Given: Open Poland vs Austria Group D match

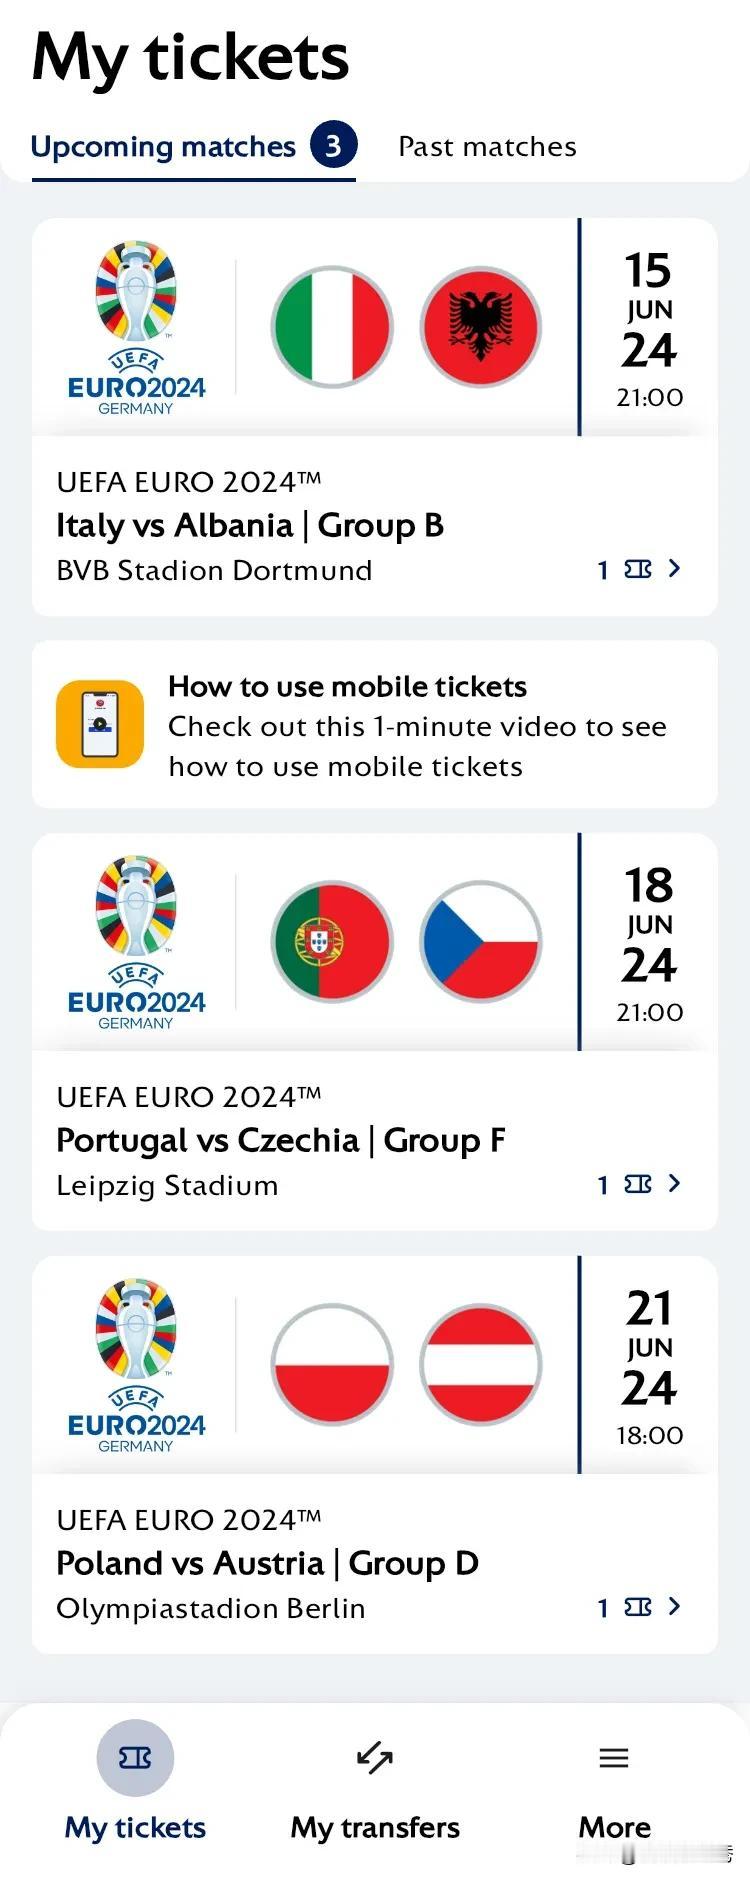Looking at the screenshot, I should [x=267, y=1563].
